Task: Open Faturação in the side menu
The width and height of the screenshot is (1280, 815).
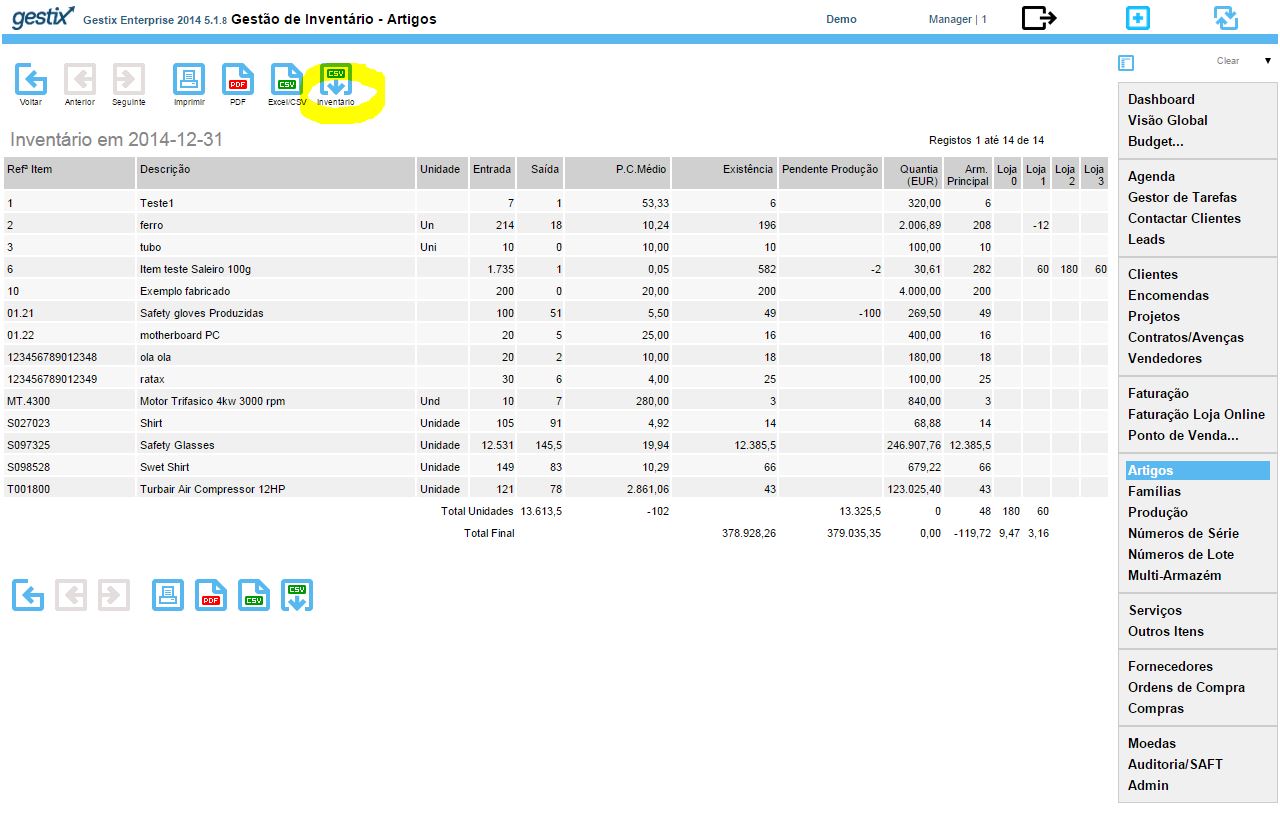Action: tap(1158, 393)
